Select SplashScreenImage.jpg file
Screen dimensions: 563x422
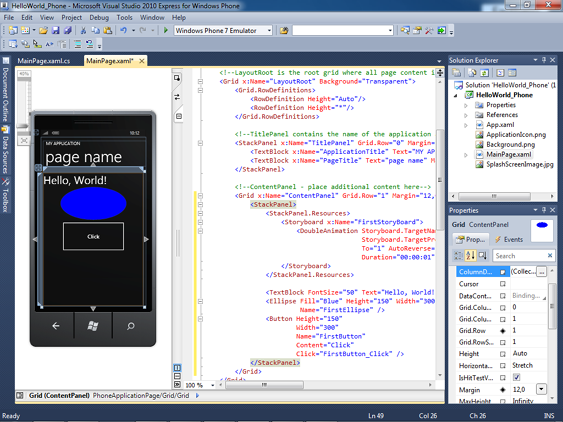[520, 164]
